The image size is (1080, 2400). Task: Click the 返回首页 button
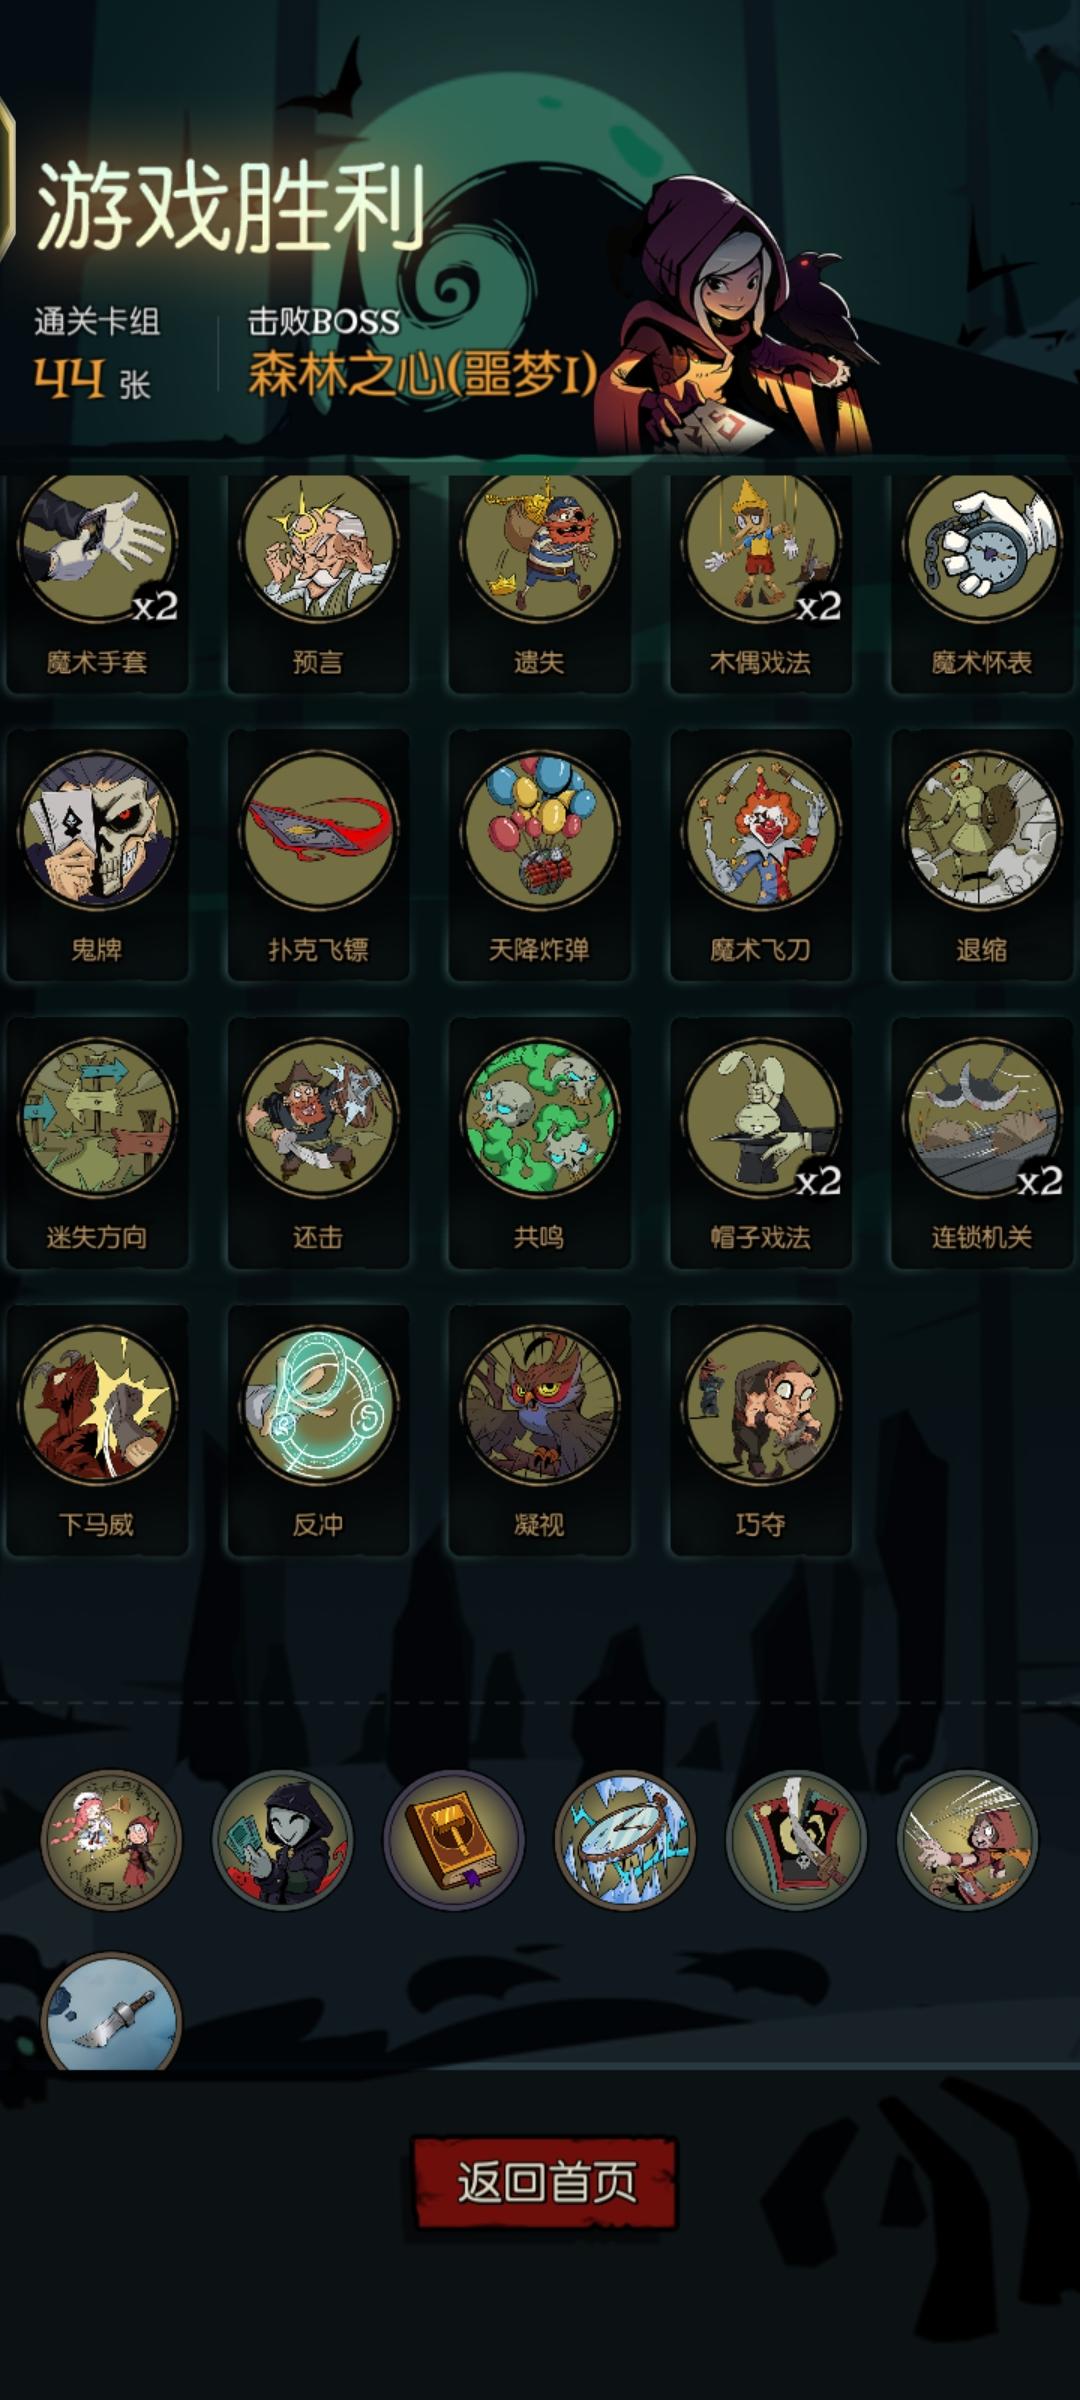pyautogui.click(x=545, y=2182)
